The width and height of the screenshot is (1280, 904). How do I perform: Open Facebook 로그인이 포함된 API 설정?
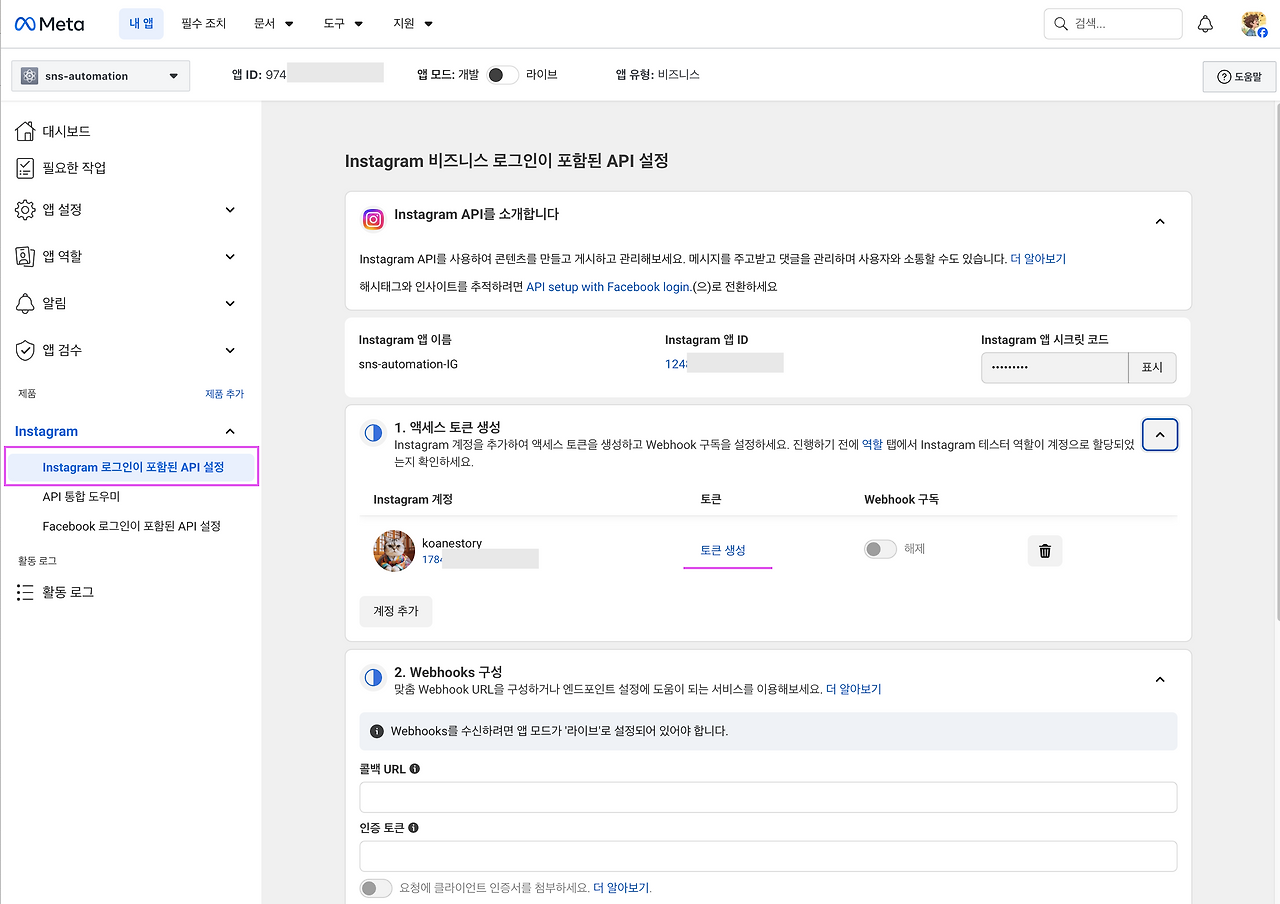(131, 526)
